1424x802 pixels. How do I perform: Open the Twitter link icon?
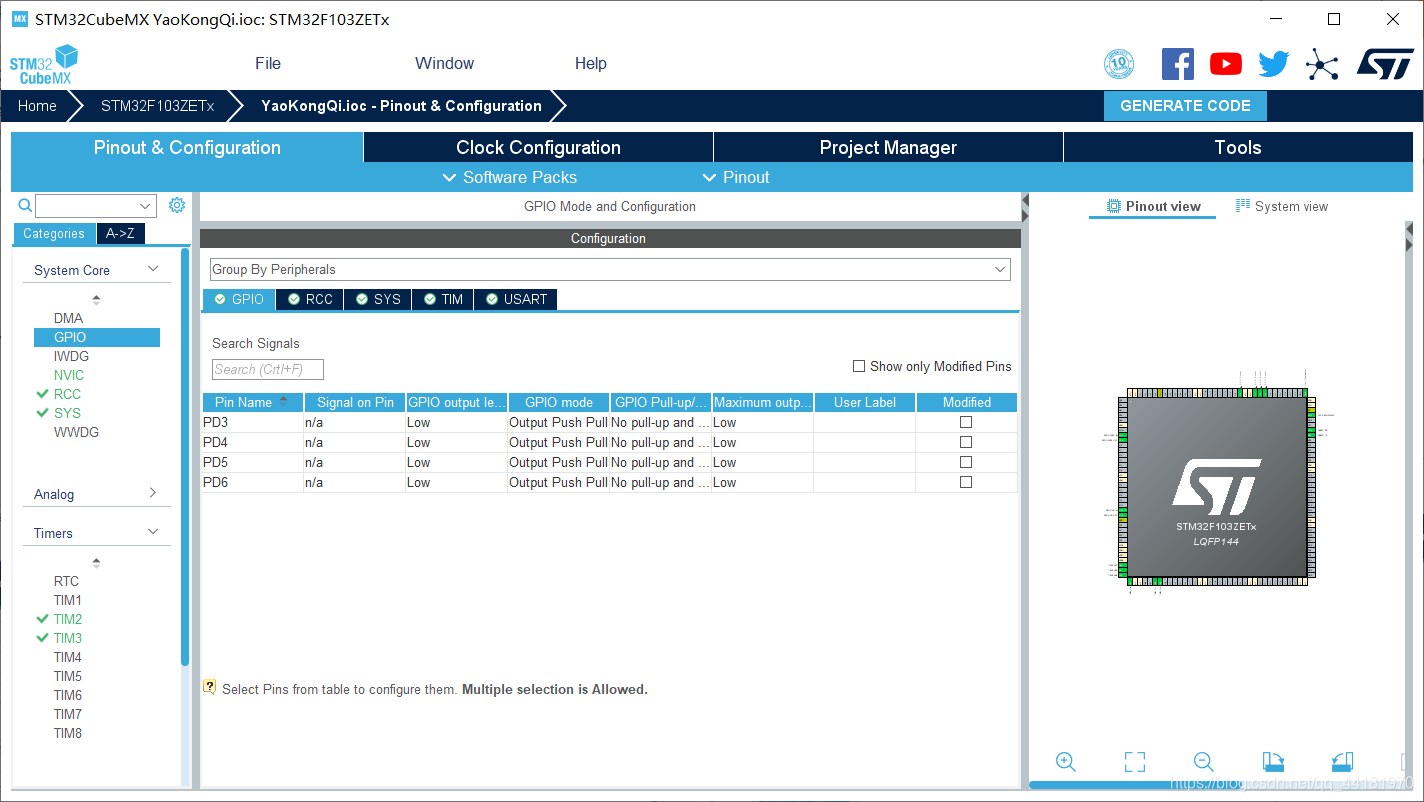point(1274,64)
